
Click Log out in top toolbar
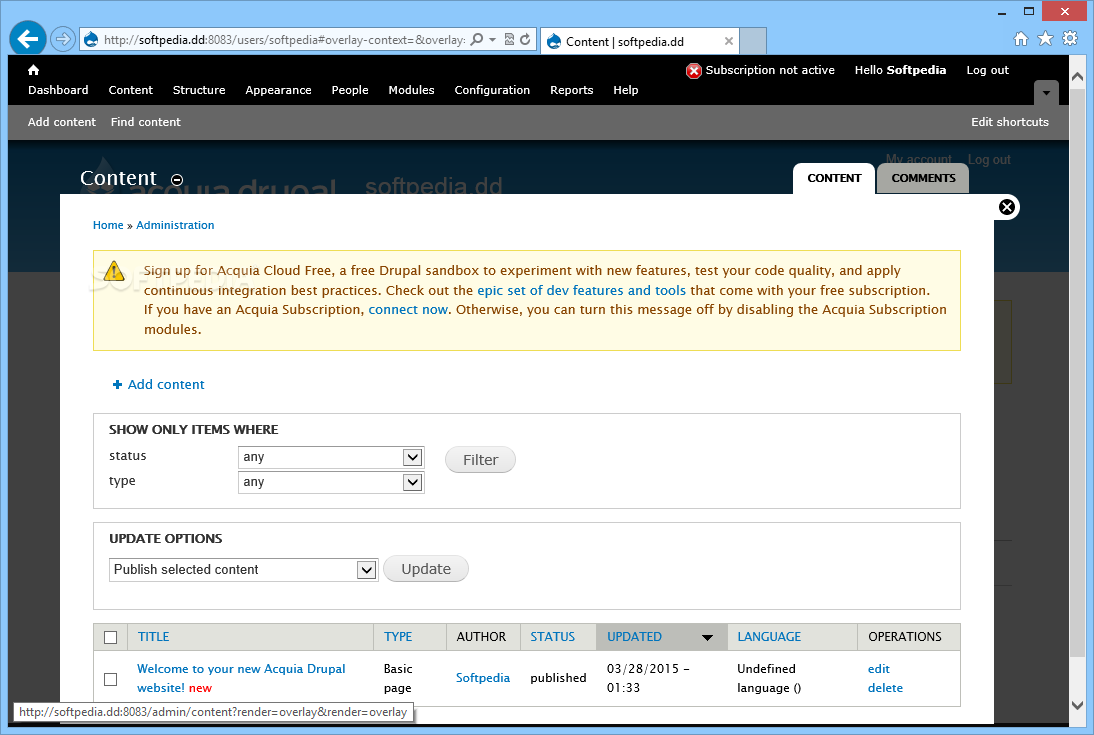click(987, 70)
